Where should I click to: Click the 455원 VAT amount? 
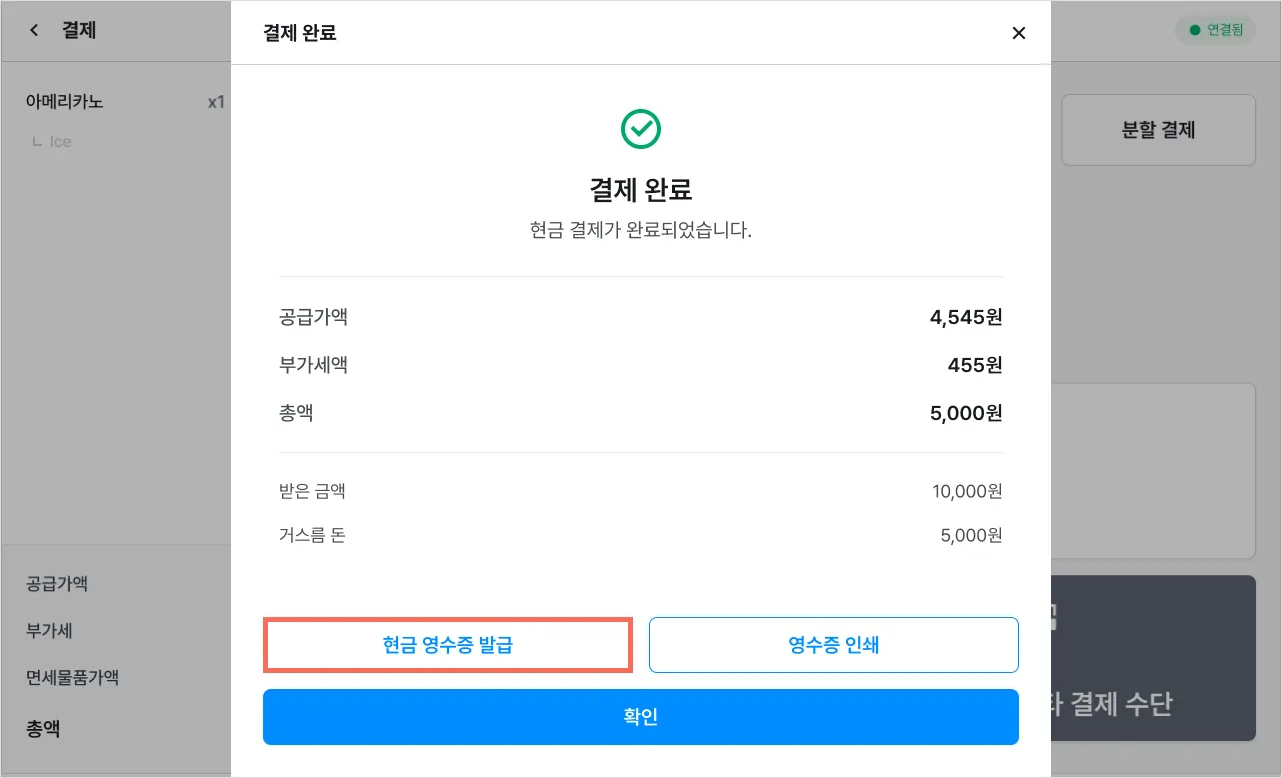974,365
